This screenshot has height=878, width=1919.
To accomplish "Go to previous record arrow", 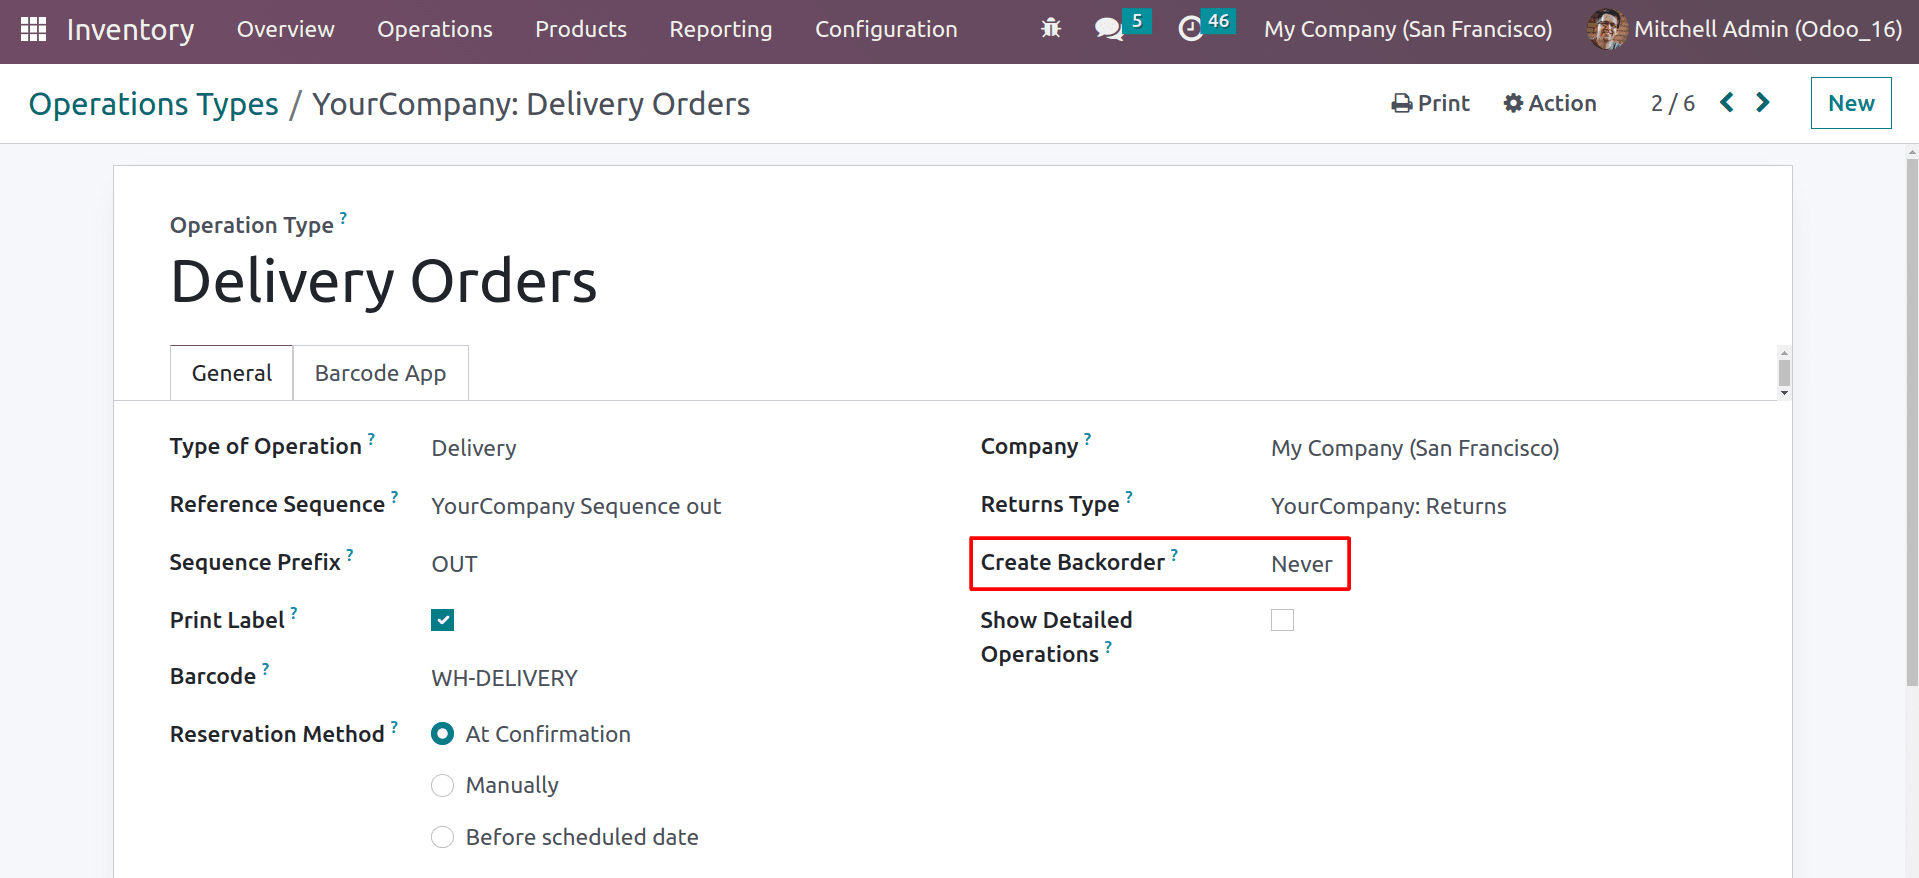I will (x=1727, y=102).
